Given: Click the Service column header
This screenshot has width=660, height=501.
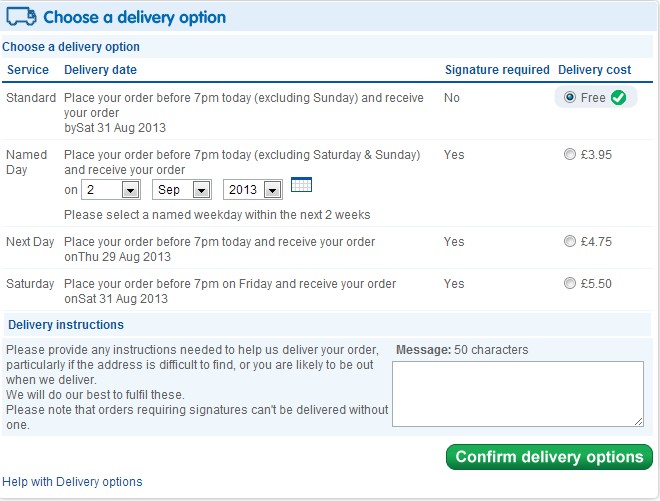Looking at the screenshot, I should pyautogui.click(x=28, y=70).
